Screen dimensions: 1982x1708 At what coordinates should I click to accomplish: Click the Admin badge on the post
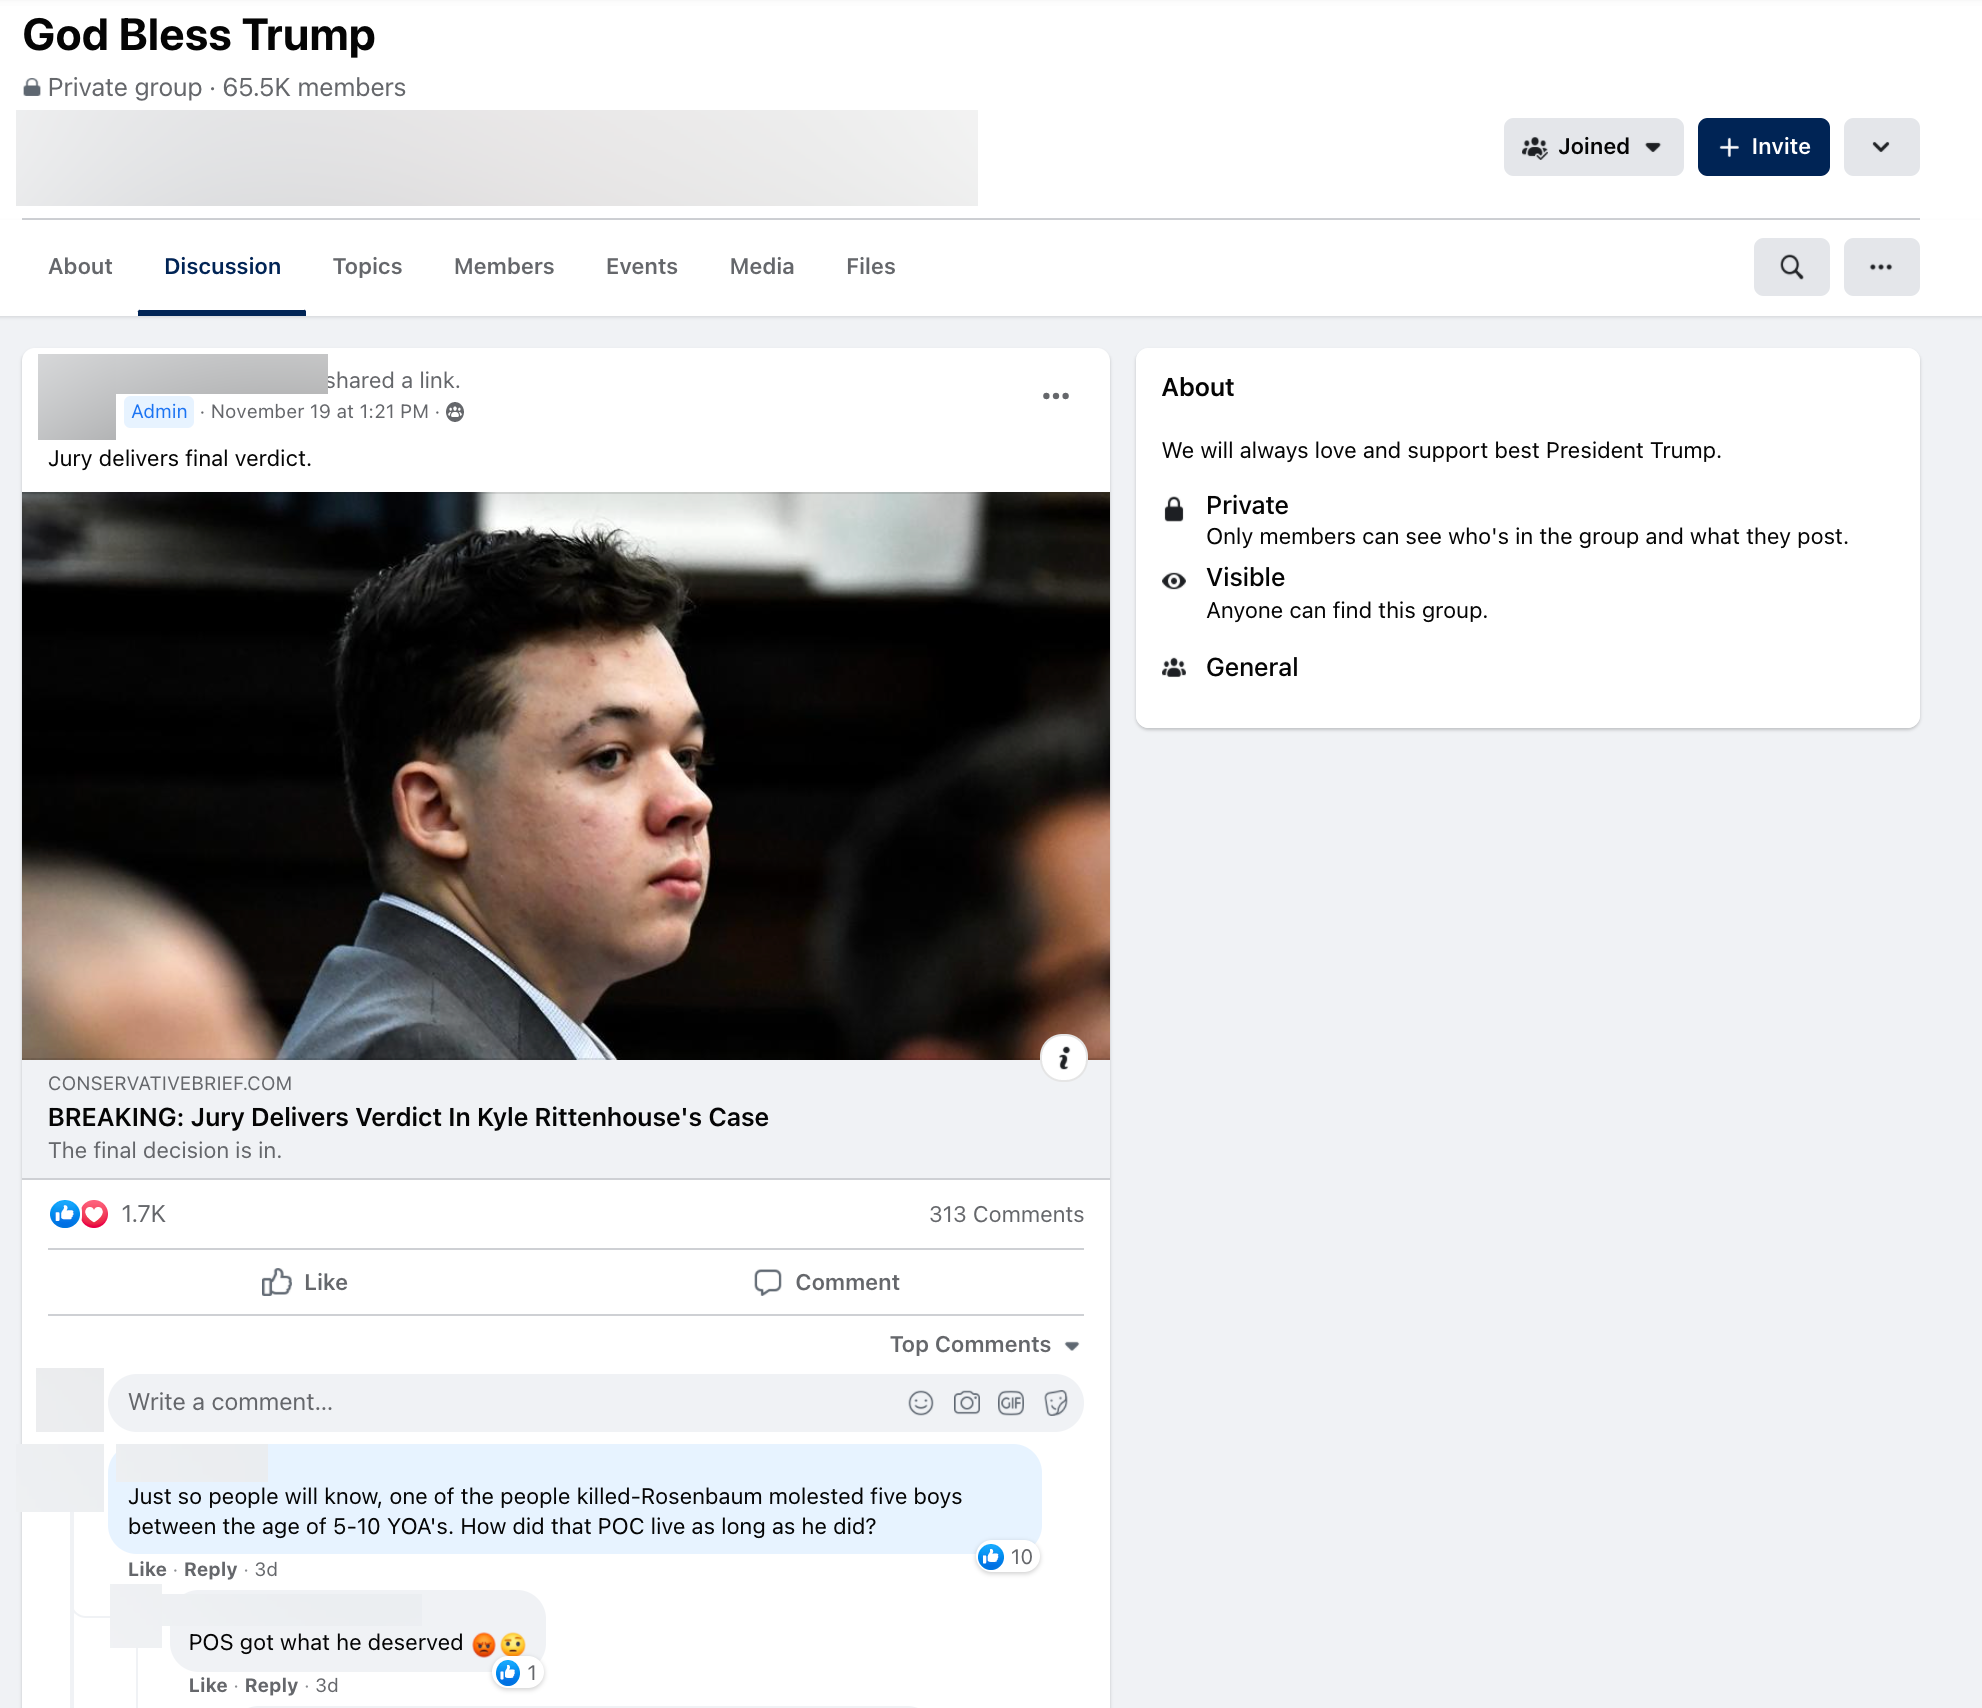[x=159, y=411]
